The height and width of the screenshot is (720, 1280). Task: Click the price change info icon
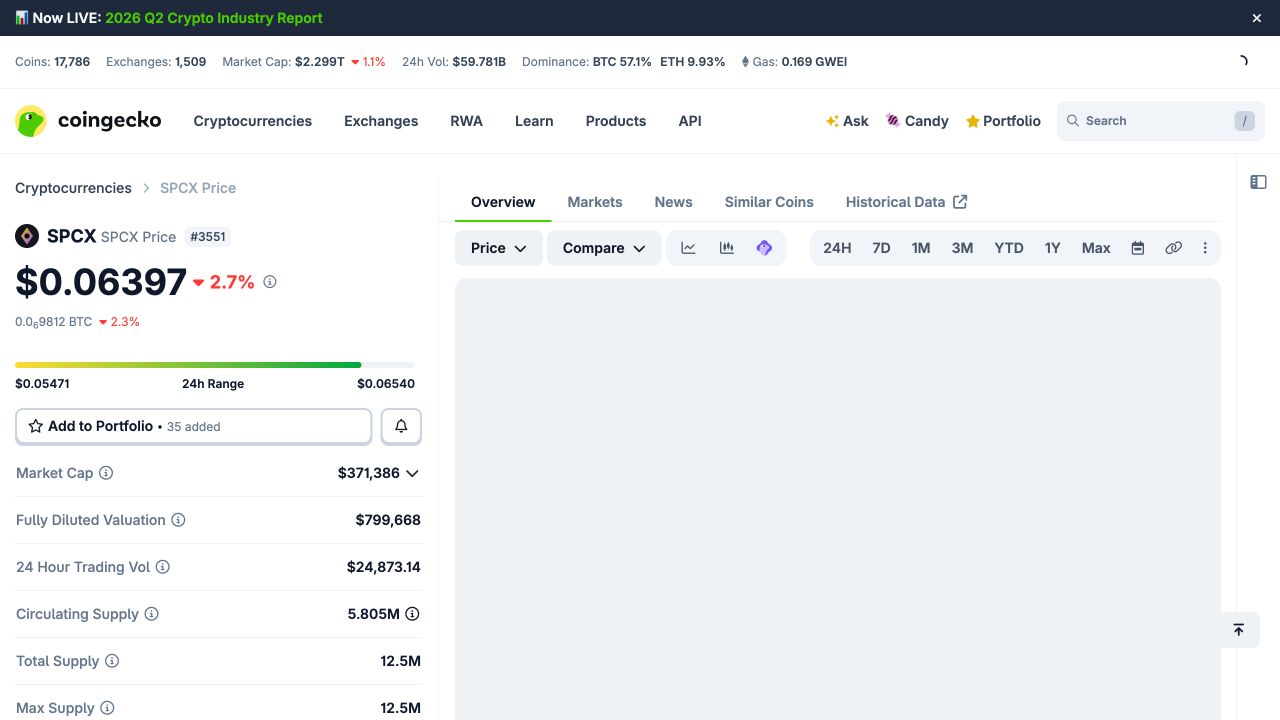tap(270, 282)
